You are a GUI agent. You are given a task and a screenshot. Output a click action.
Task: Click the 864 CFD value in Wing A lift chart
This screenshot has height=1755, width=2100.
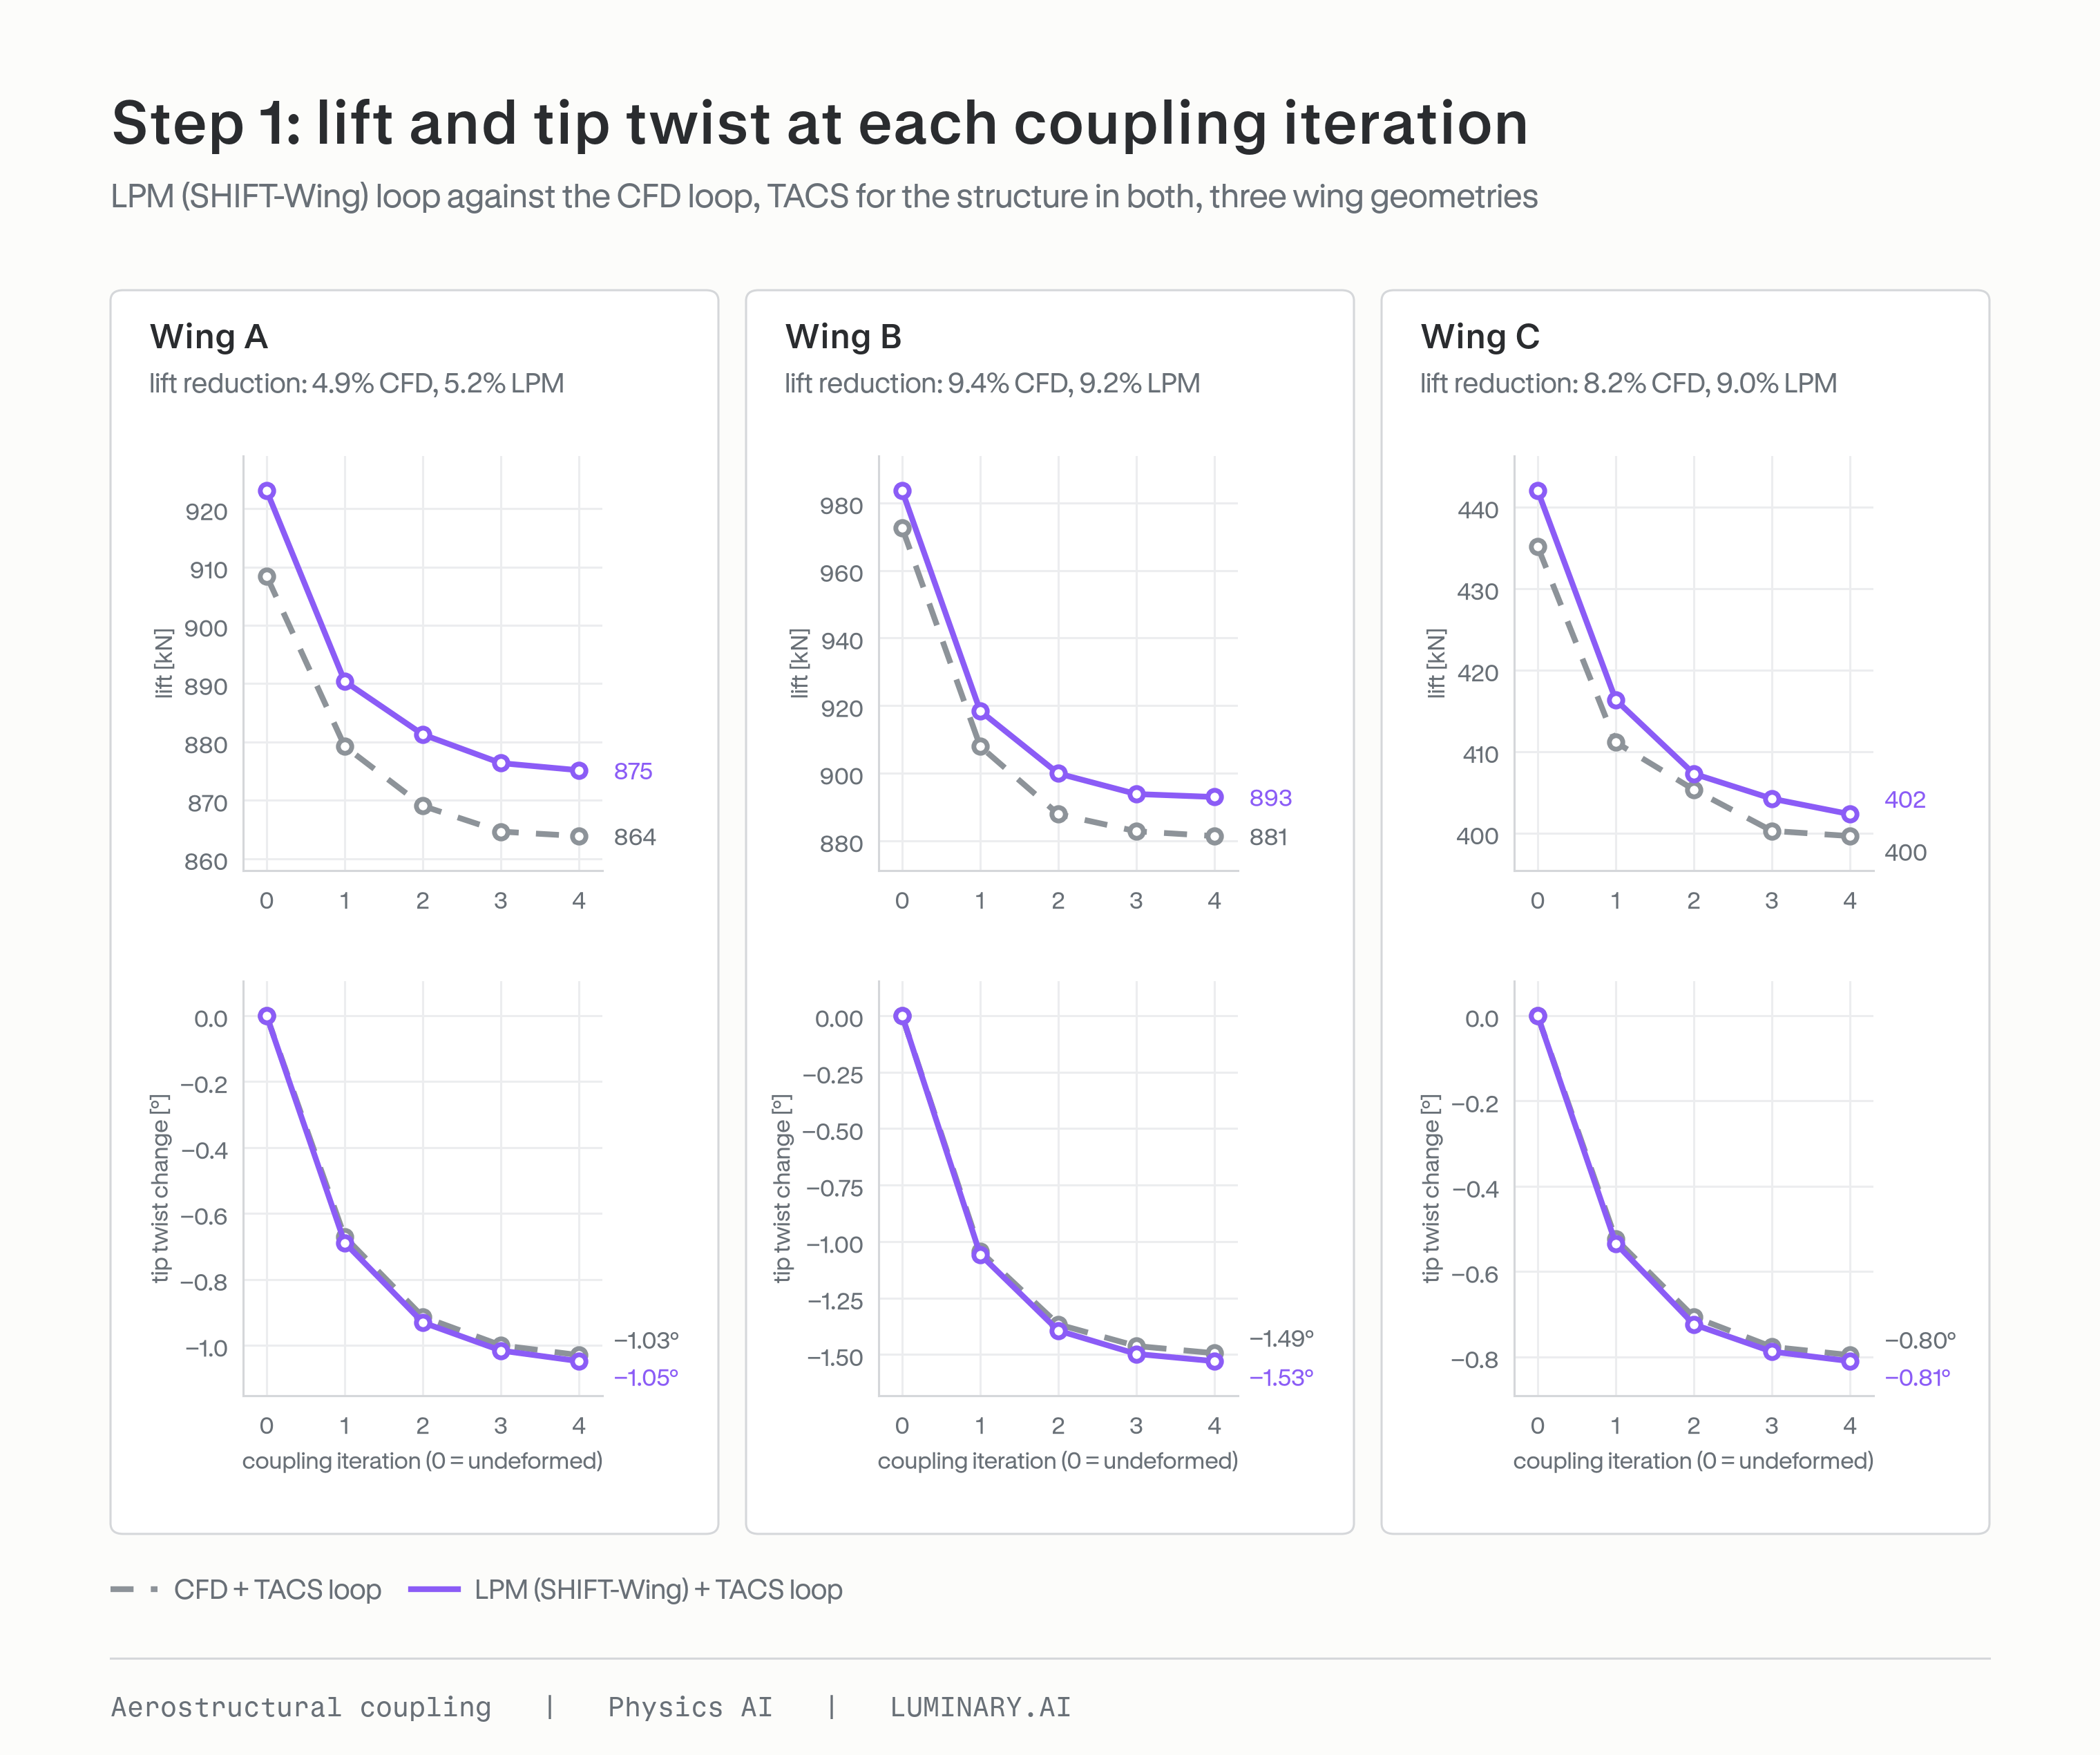pos(635,837)
